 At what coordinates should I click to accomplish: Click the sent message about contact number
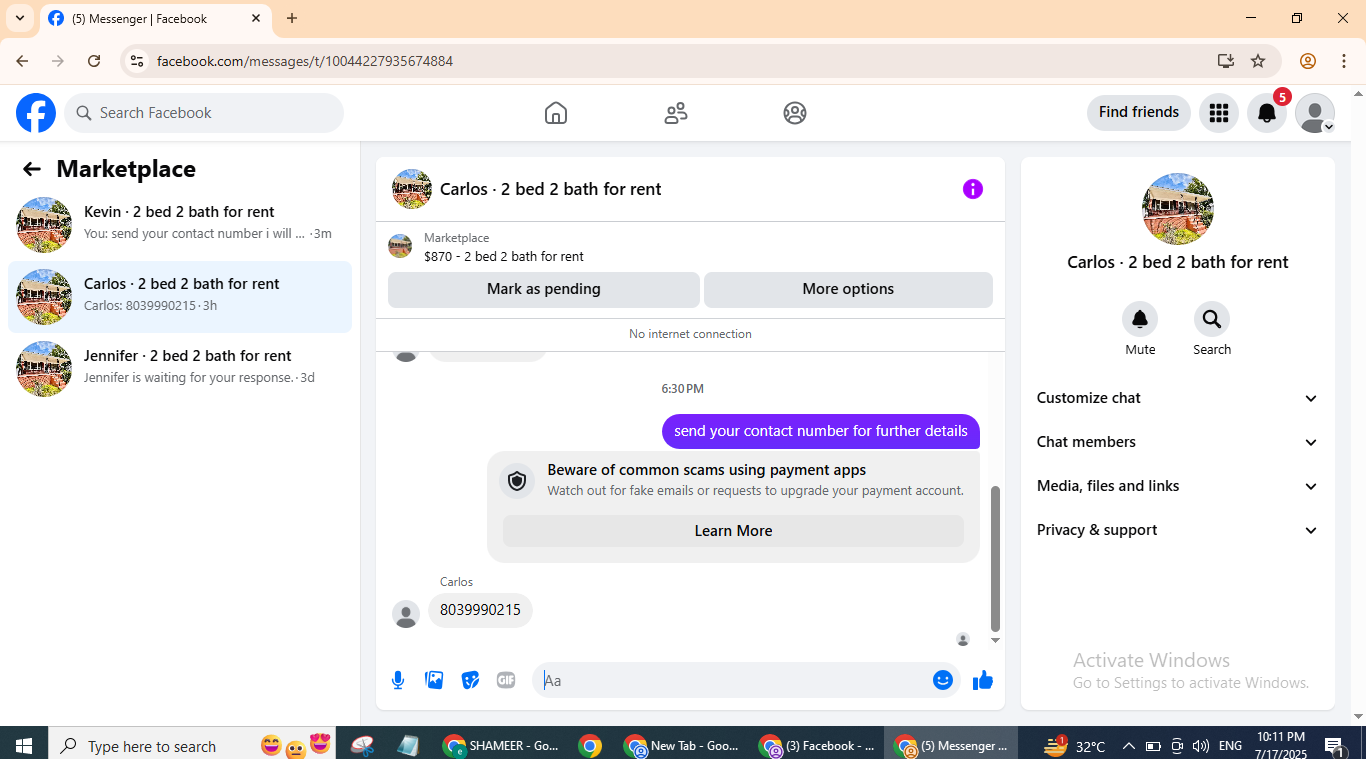(x=821, y=432)
